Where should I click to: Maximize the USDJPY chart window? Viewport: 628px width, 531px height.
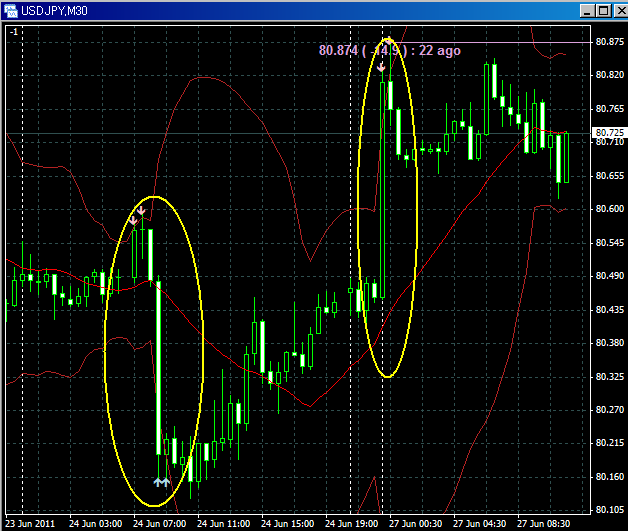click(x=600, y=10)
